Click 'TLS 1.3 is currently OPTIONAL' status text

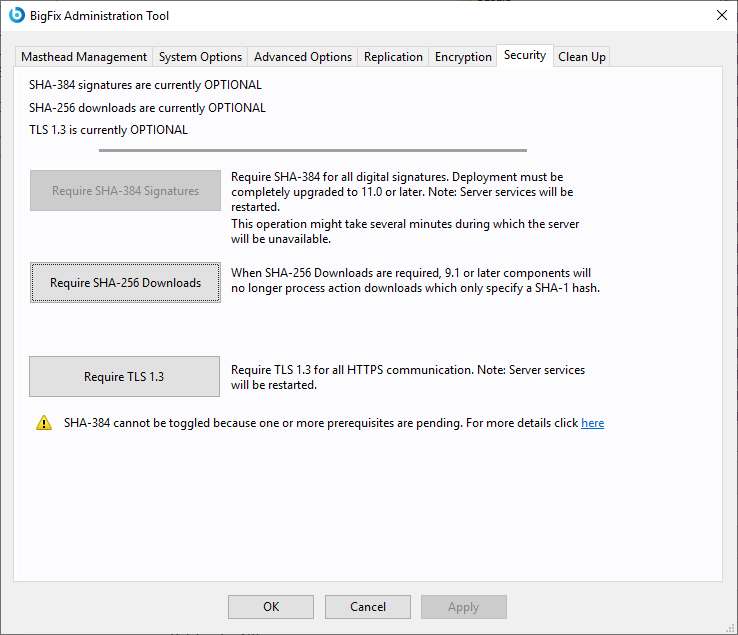tap(108, 130)
